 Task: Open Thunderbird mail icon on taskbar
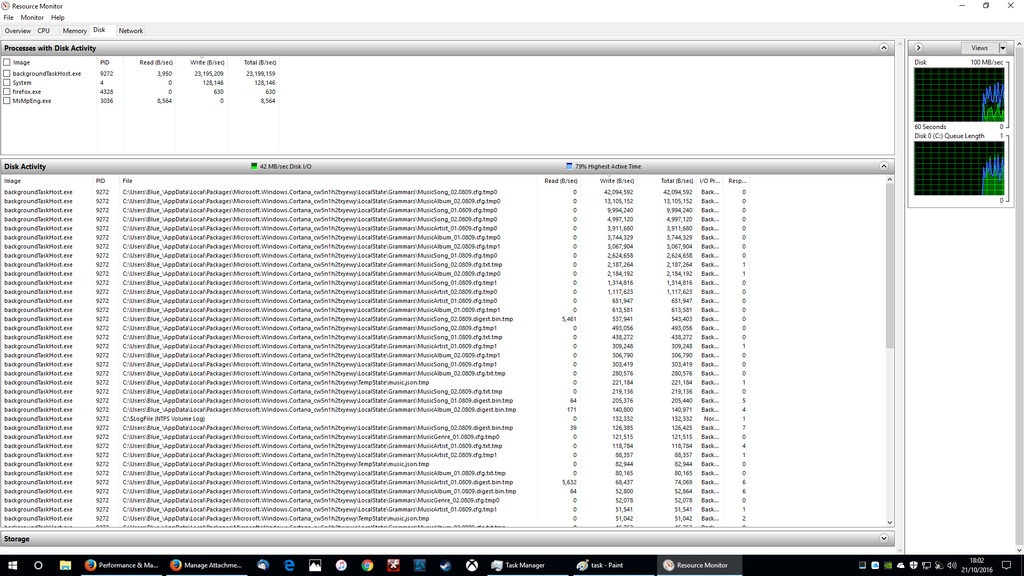tap(263, 566)
